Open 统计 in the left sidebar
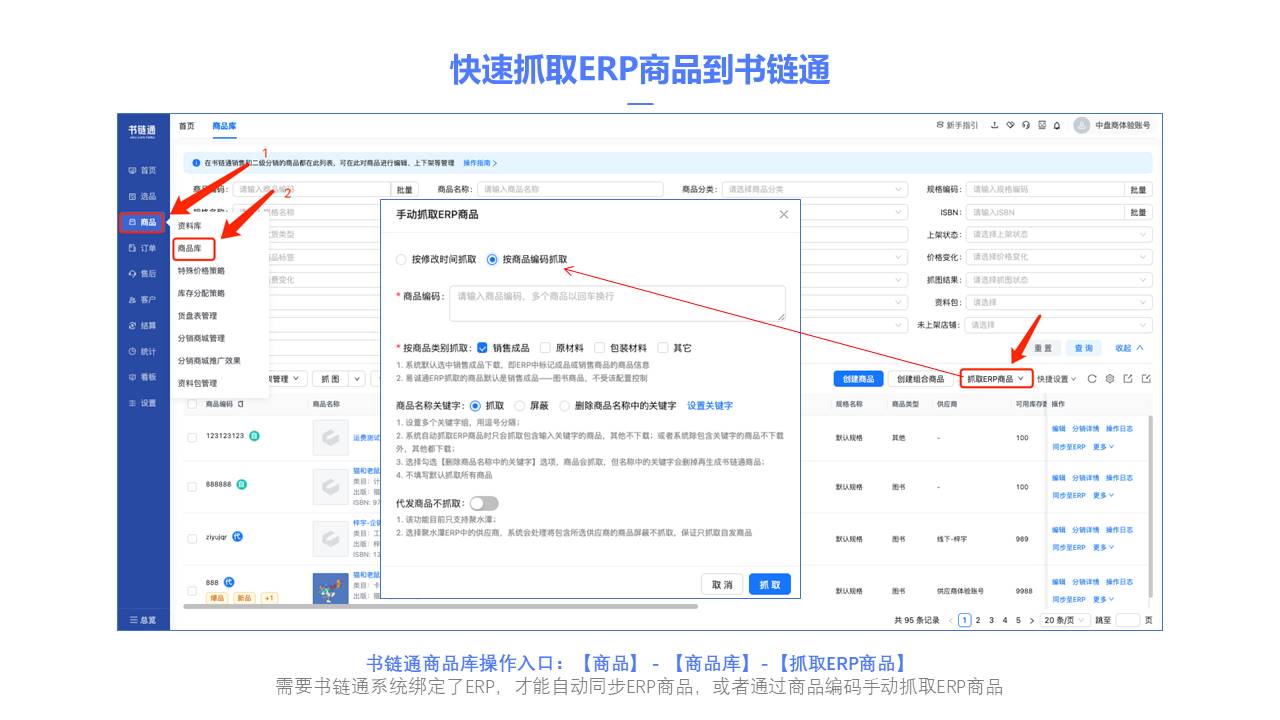 click(141, 352)
